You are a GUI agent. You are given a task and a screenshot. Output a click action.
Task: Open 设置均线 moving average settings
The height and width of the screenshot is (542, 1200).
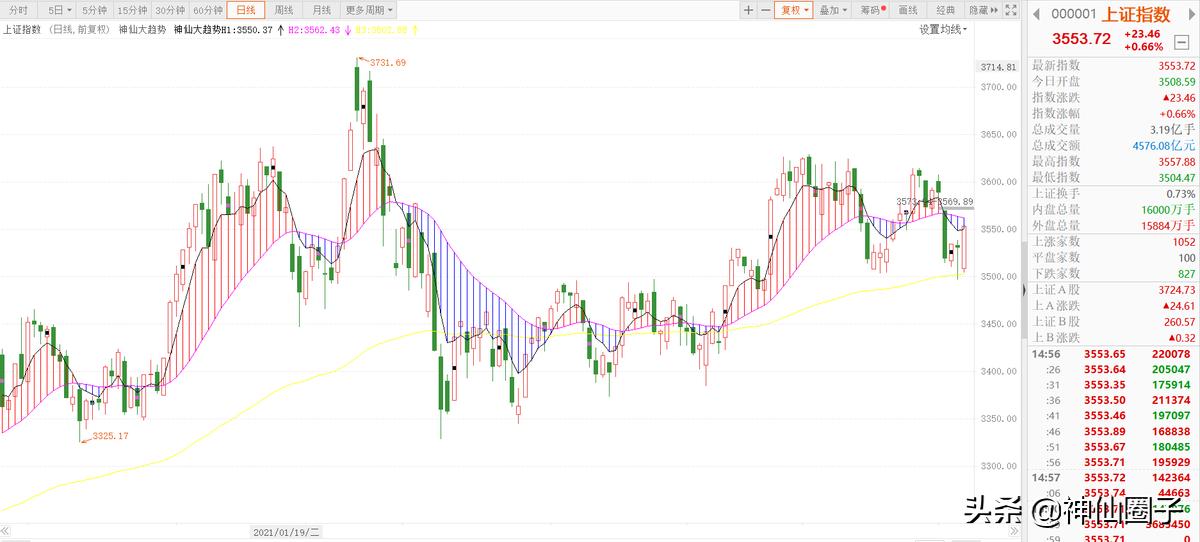pos(943,30)
